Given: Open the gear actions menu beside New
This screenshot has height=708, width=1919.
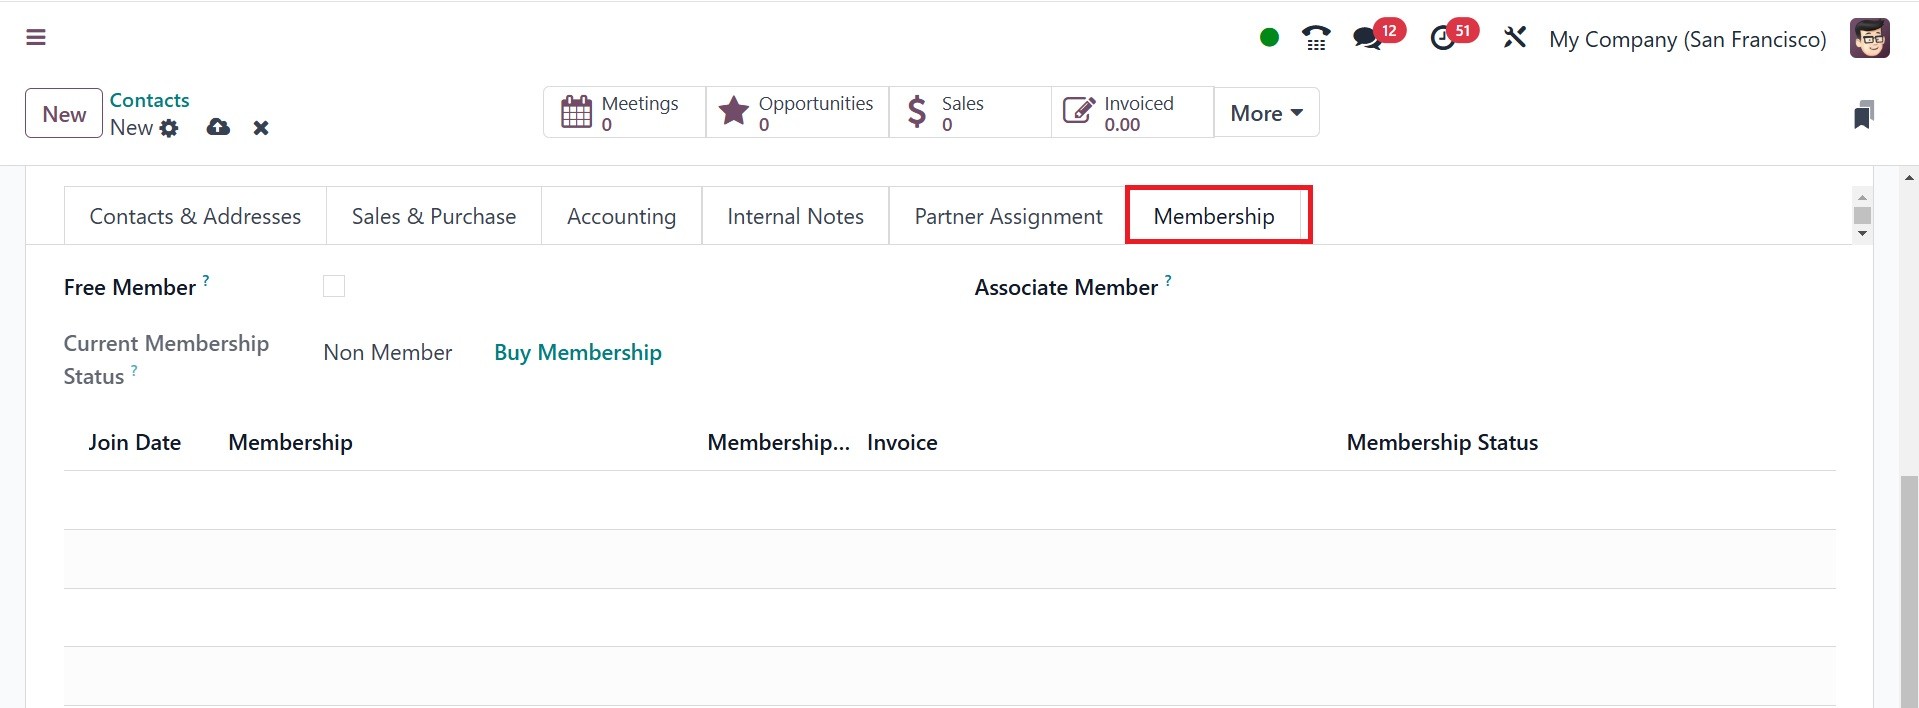Looking at the screenshot, I should click(169, 128).
